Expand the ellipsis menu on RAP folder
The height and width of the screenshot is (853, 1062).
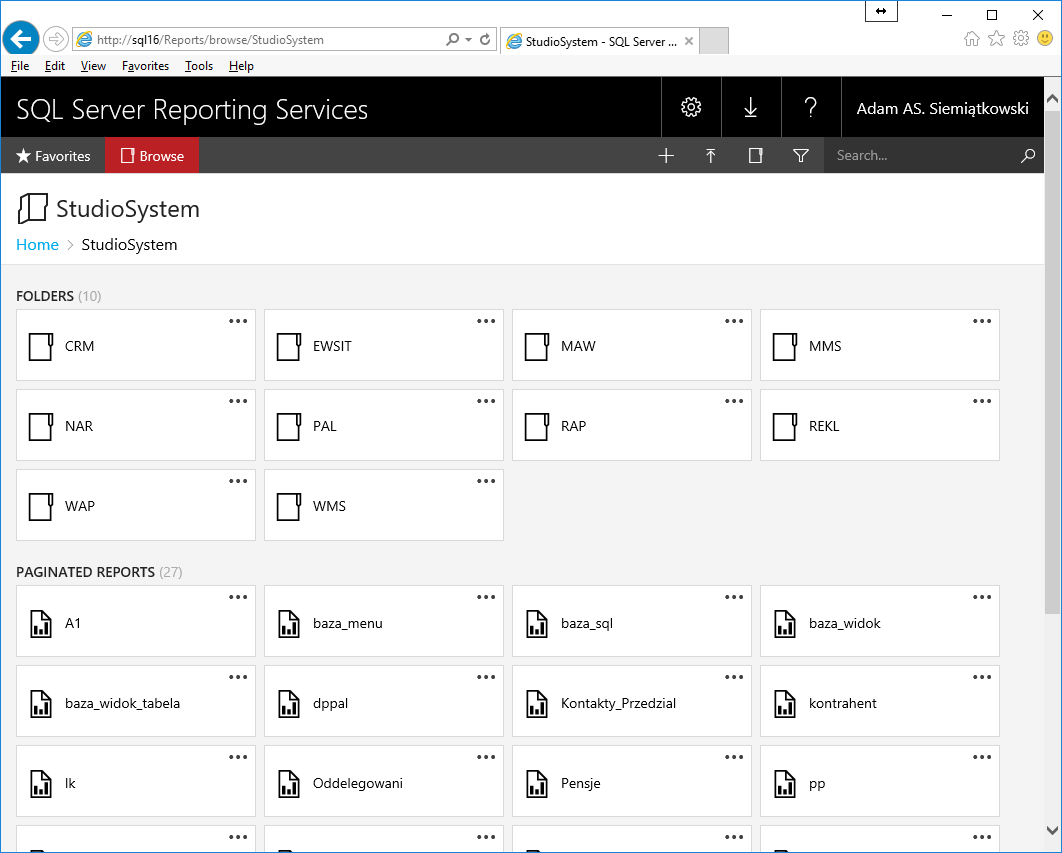[x=734, y=401]
